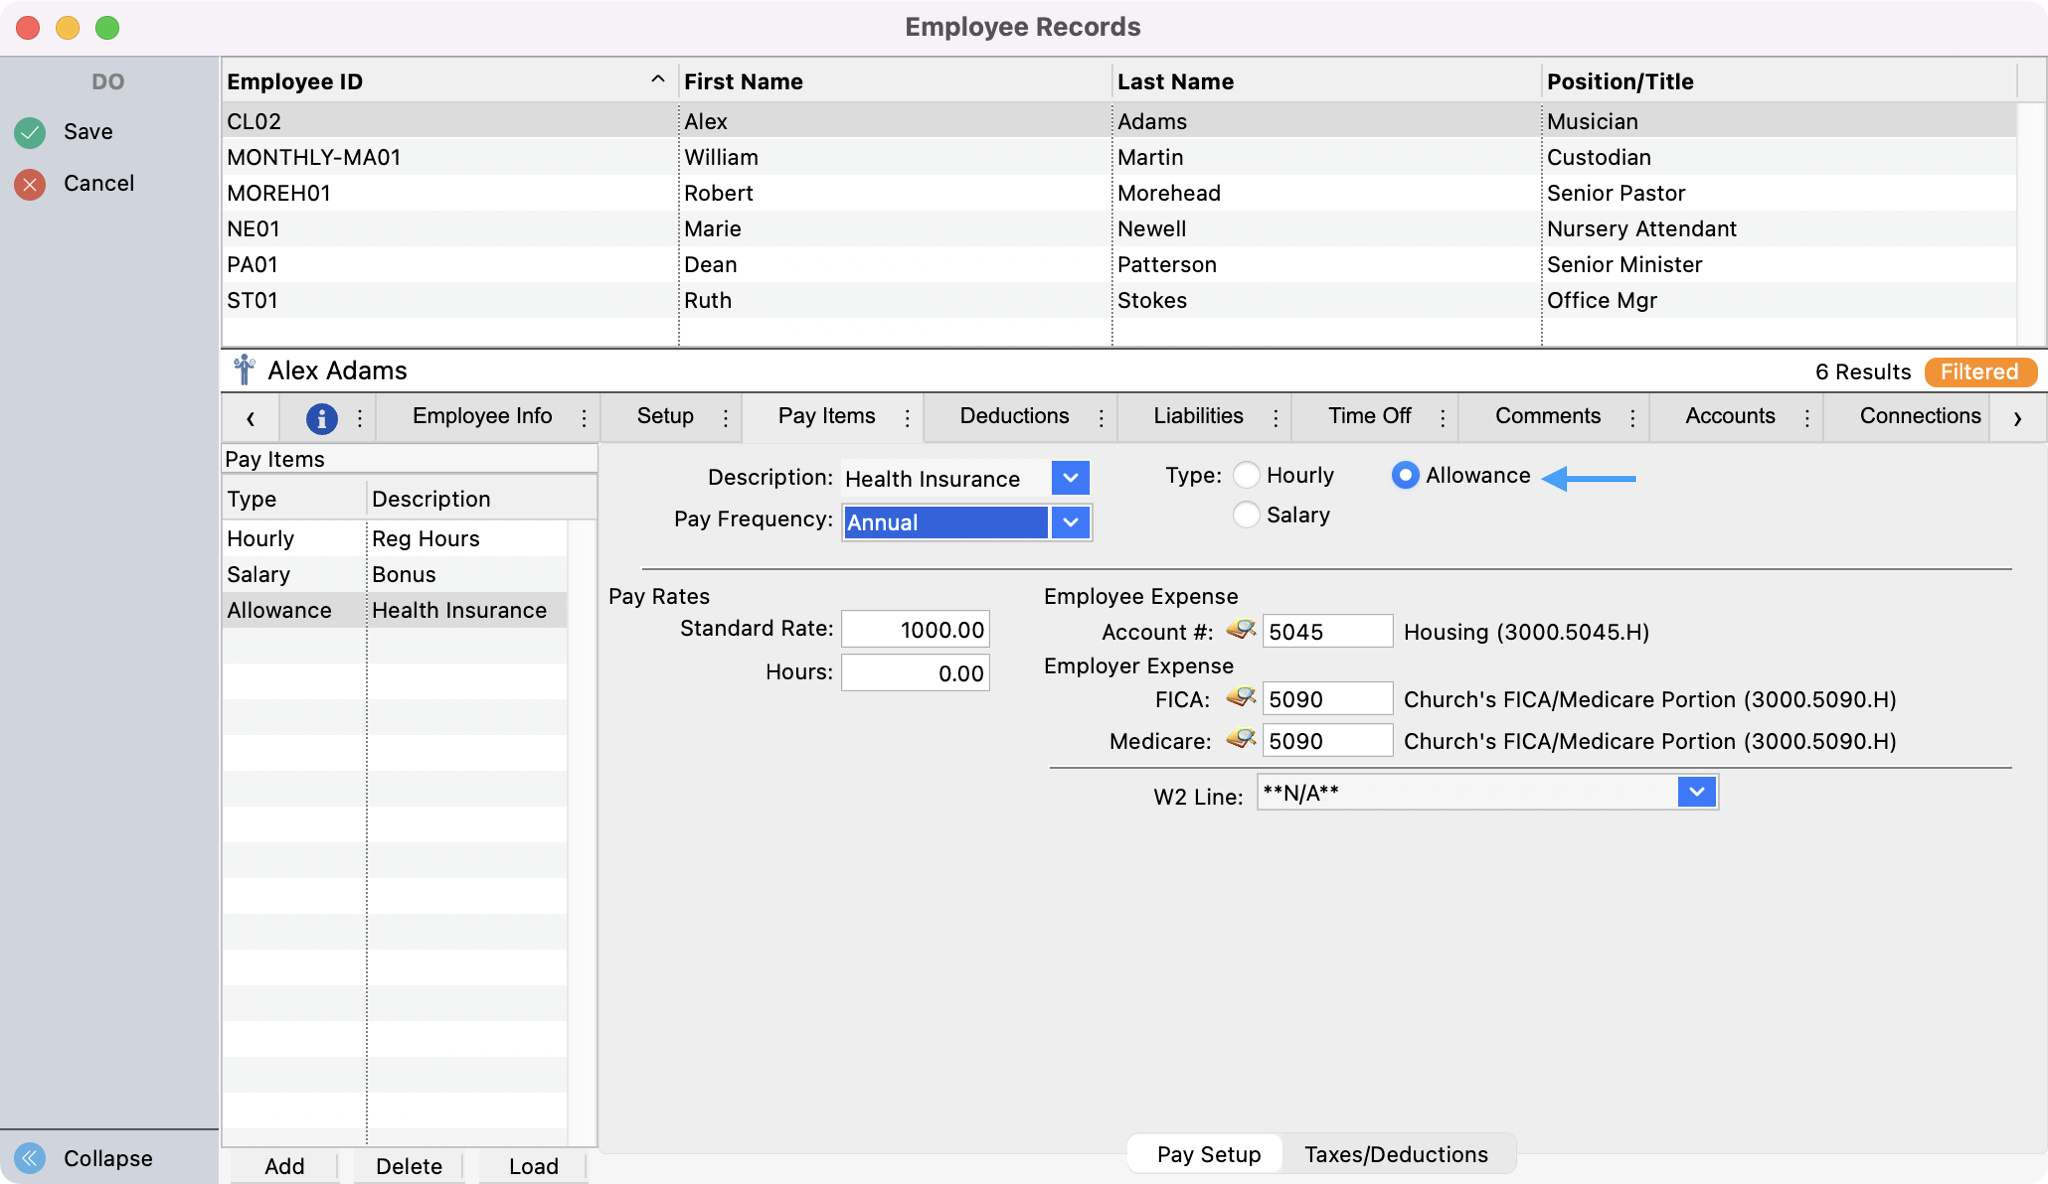2048x1184 pixels.
Task: Select the Hourly type radio button
Action: point(1246,475)
